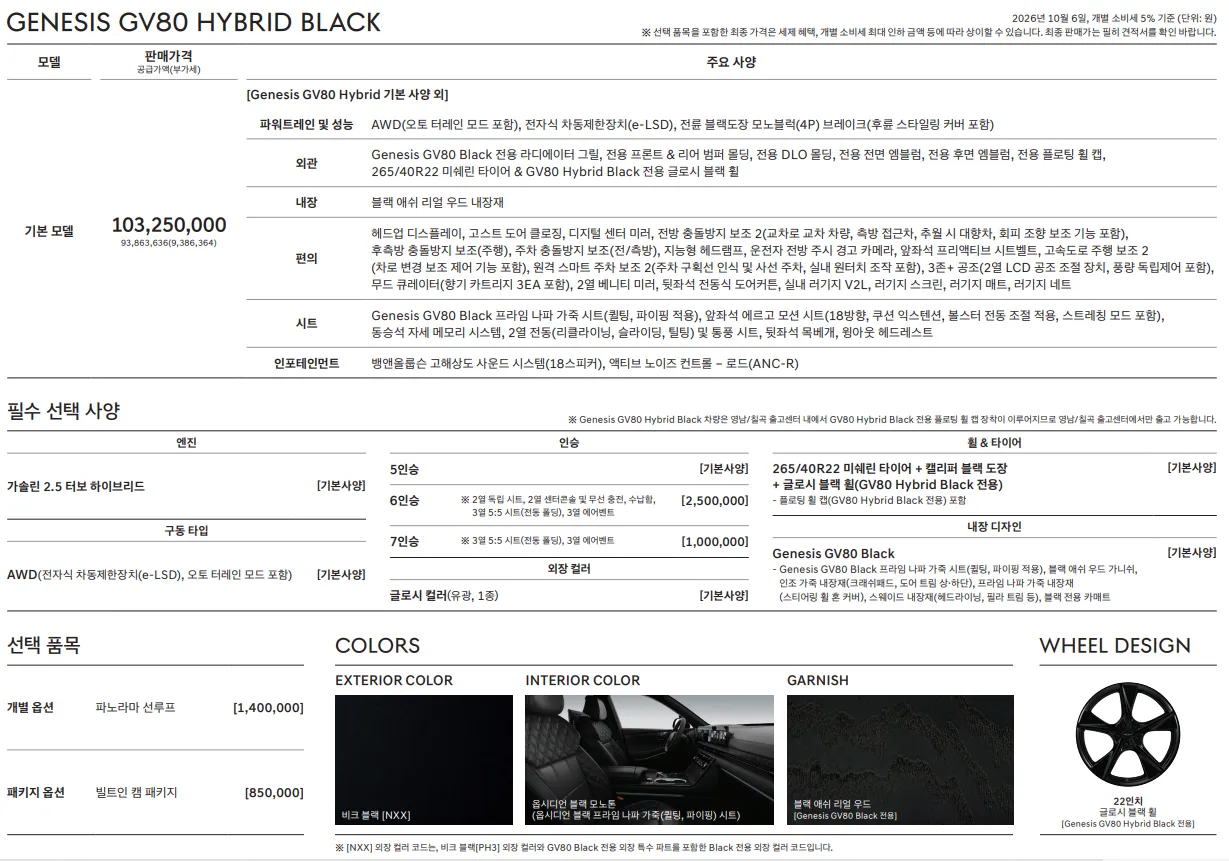
Task: Click the 휠 & 타이어 column header
Action: pos(994,442)
